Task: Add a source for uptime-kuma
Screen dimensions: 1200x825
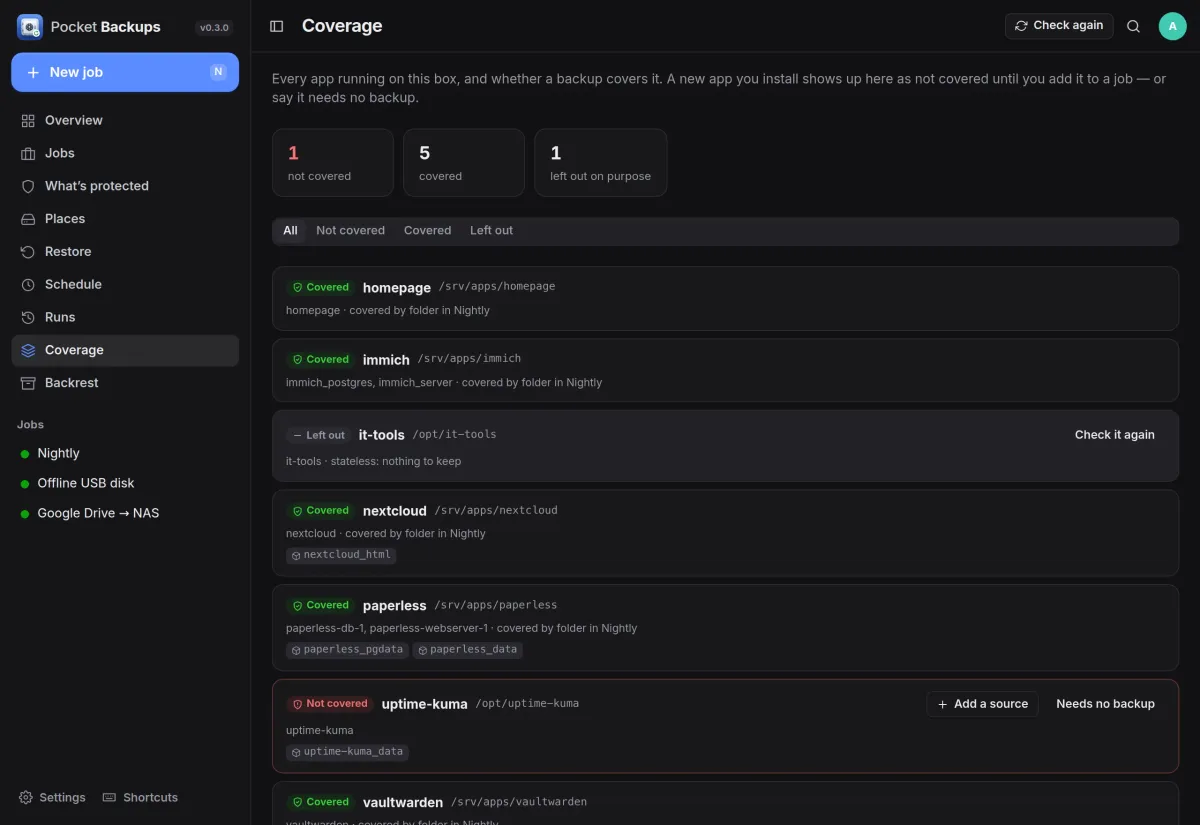Action: [982, 704]
